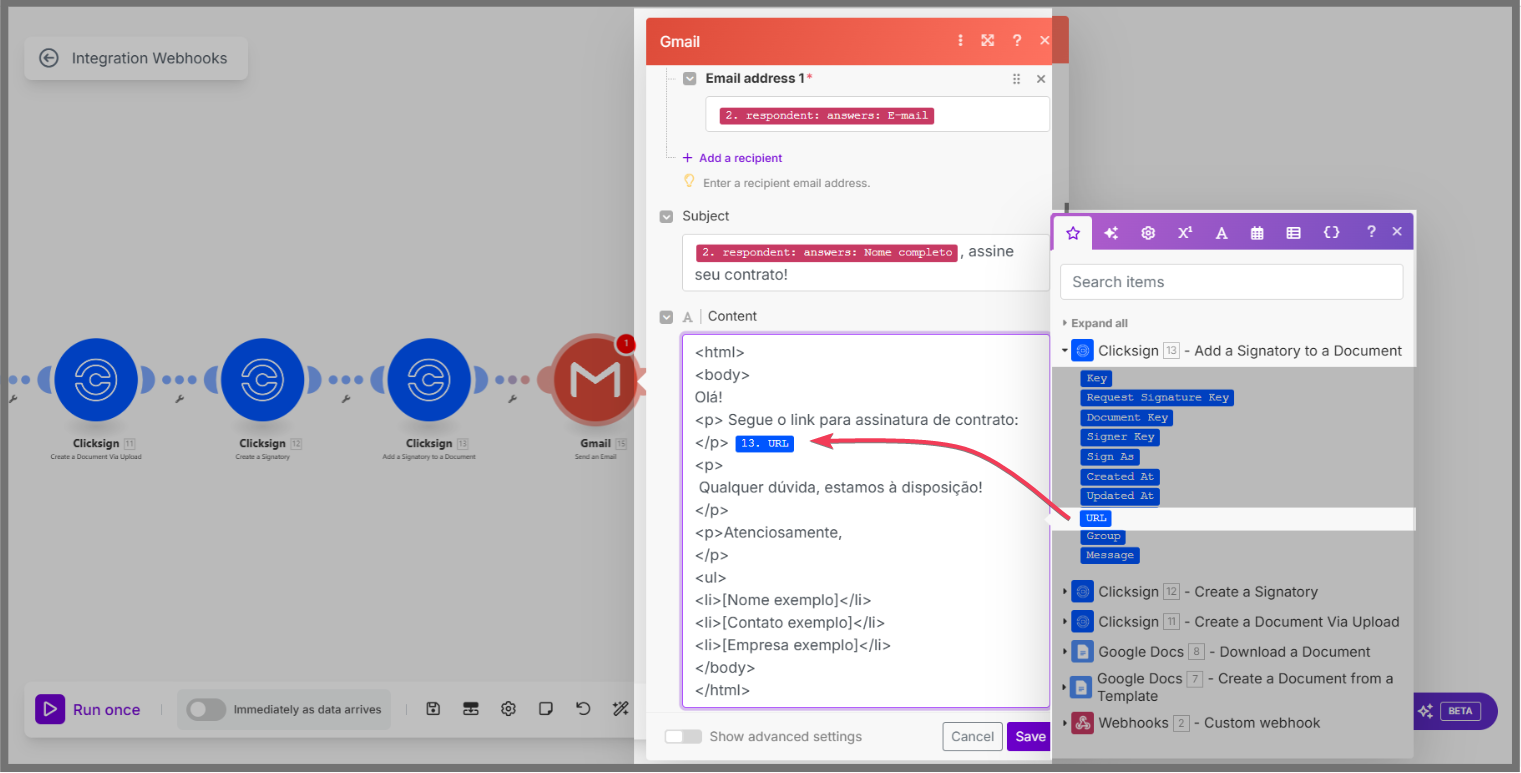1521x773 pixels.
Task: Close the mapping panel
Action: [1397, 232]
